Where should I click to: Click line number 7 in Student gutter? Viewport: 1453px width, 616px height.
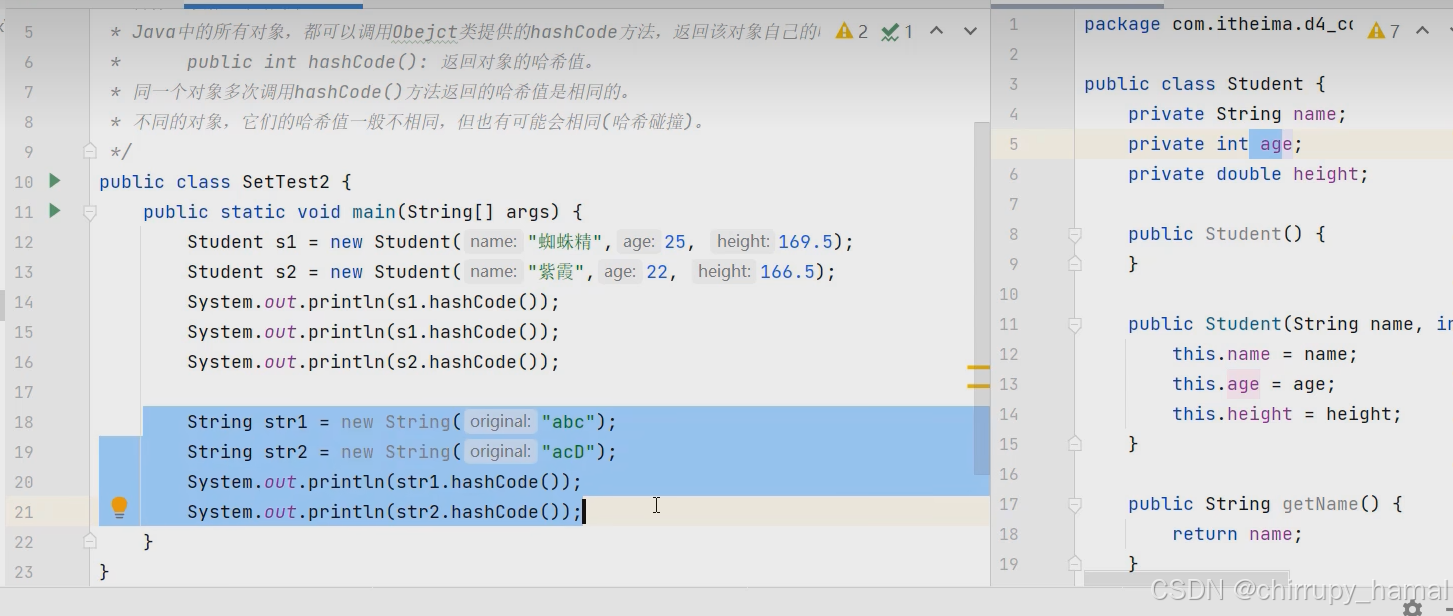(x=1014, y=204)
